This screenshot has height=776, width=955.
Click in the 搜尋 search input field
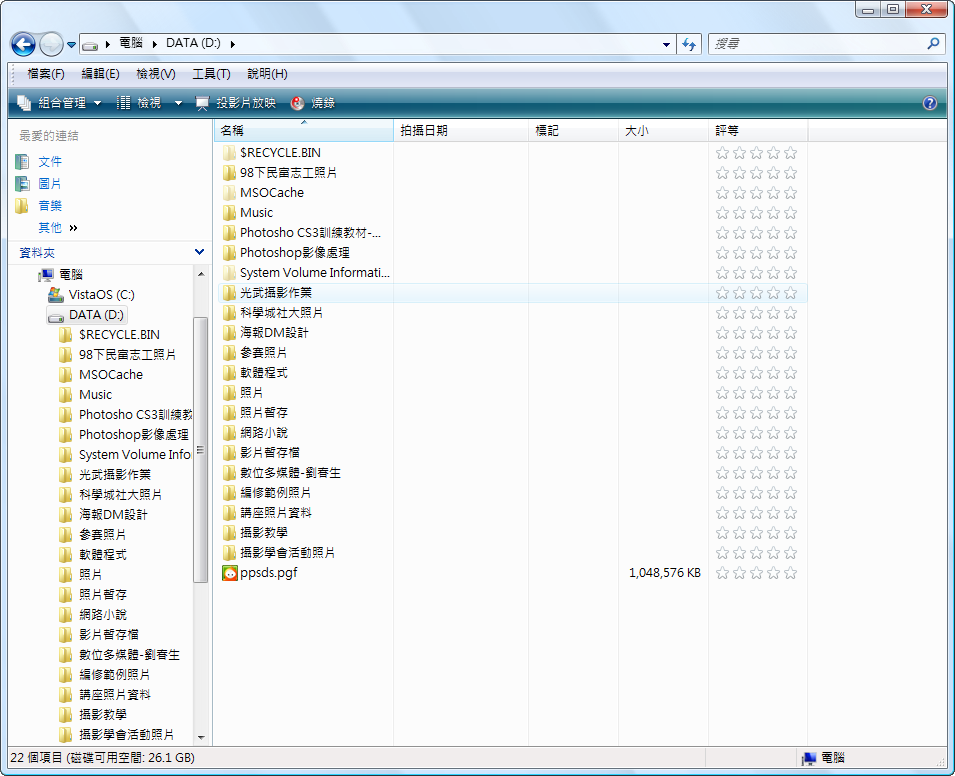tap(815, 44)
